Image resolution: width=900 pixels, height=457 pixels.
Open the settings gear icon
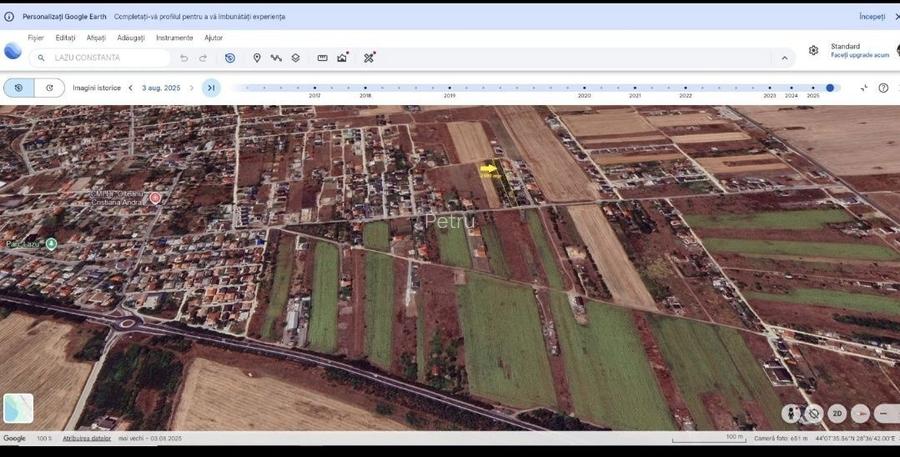(x=813, y=50)
